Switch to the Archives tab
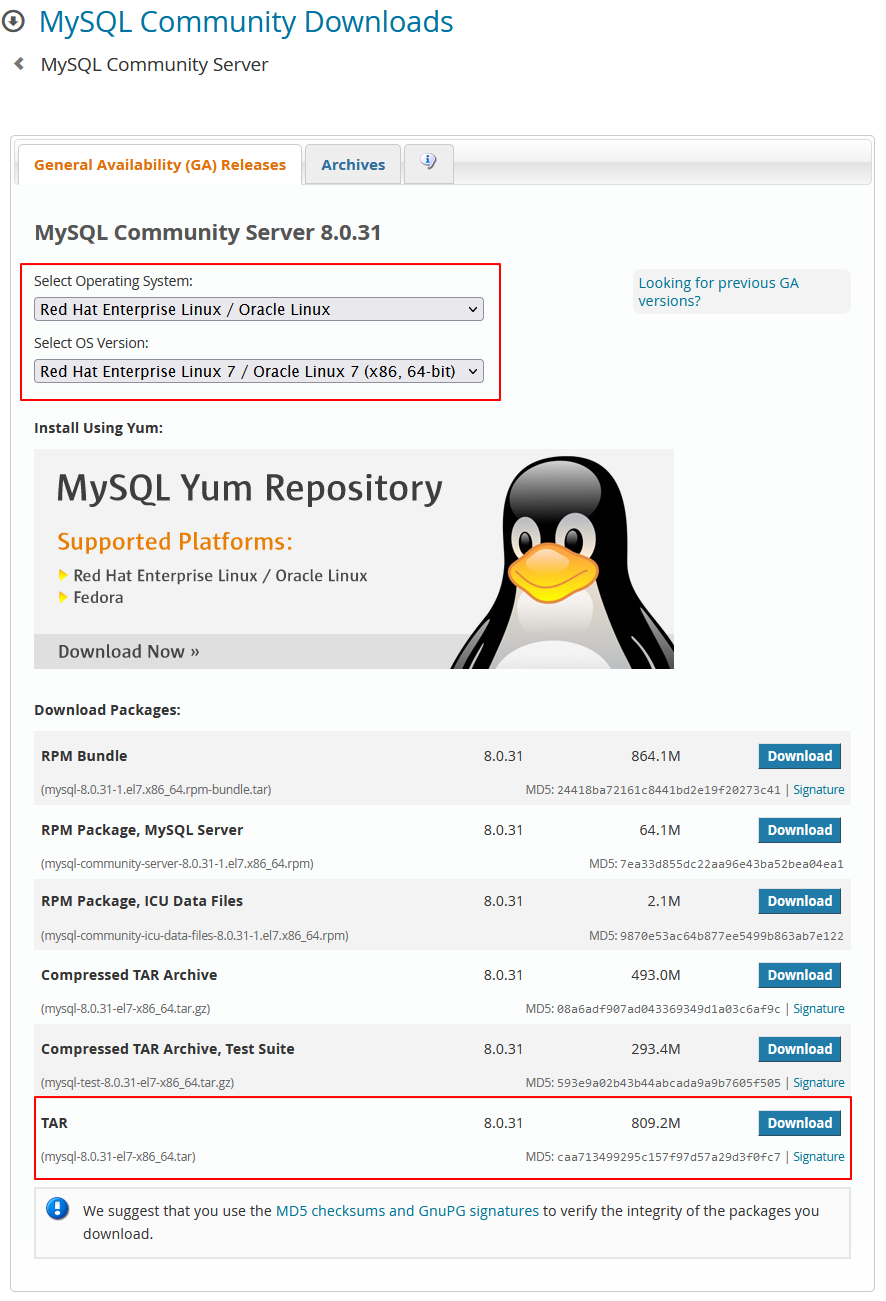The image size is (886, 1301). click(x=352, y=164)
